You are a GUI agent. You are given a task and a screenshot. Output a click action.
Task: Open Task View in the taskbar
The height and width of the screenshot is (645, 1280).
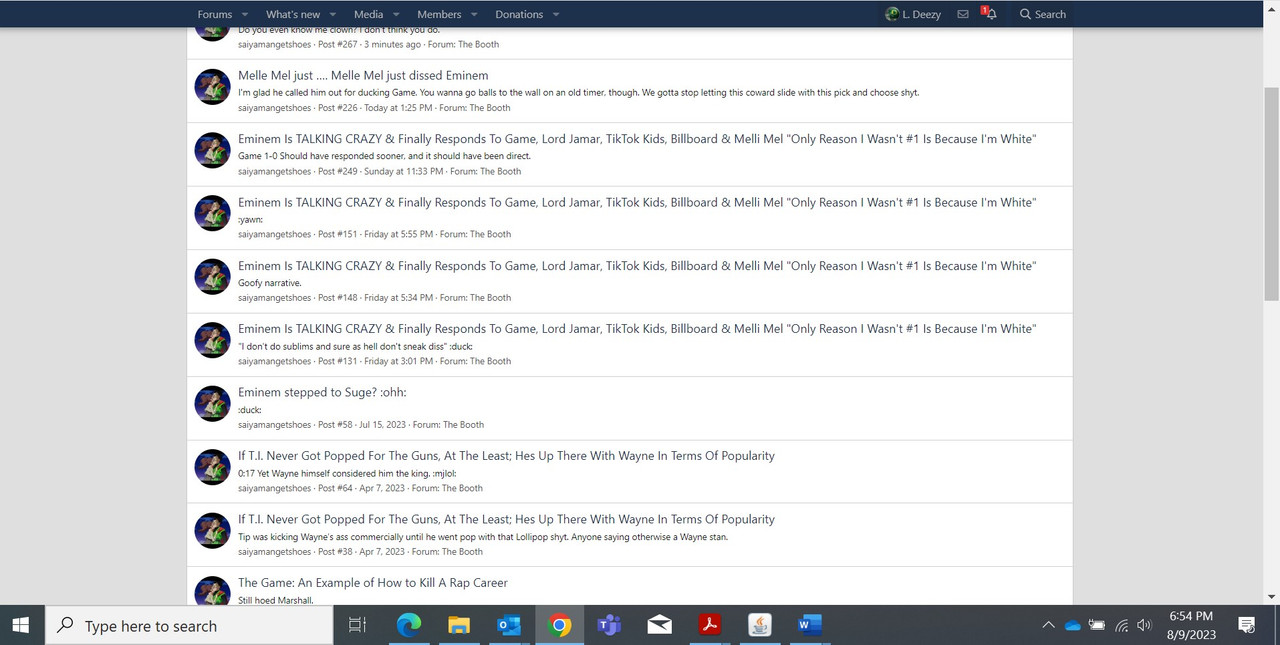pos(357,625)
